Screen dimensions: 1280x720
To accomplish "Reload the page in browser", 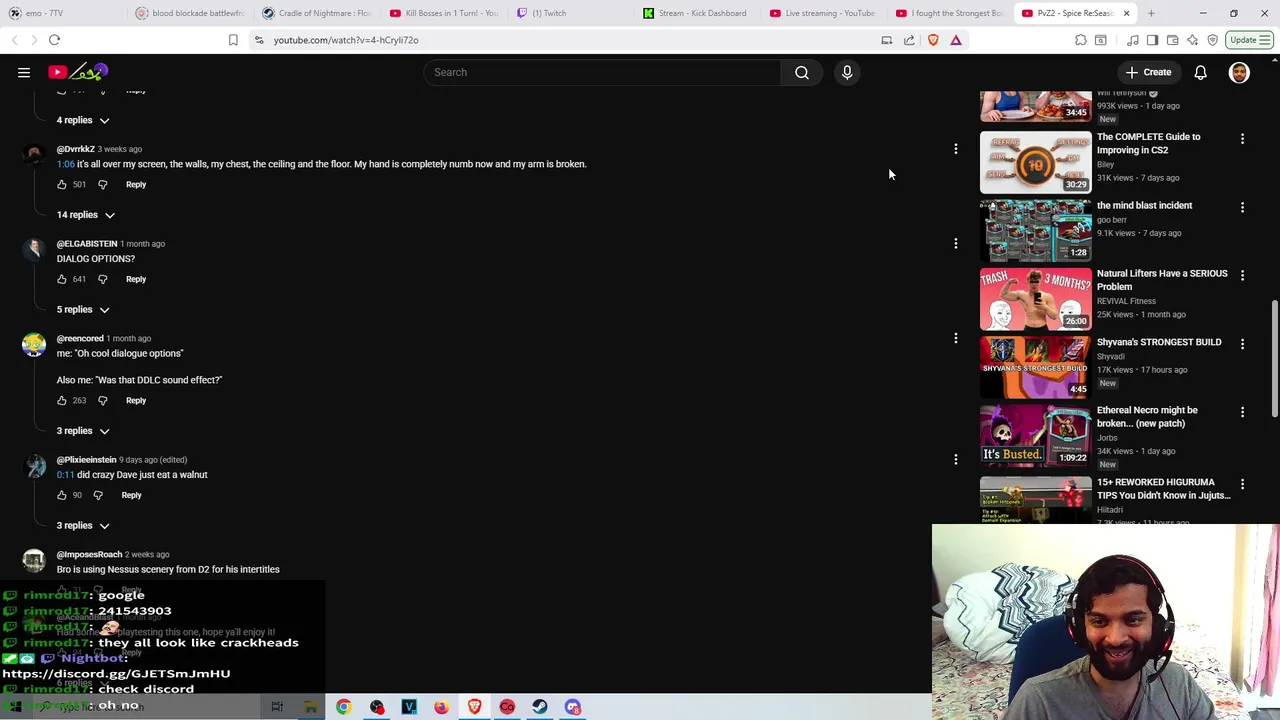I will click(x=54, y=40).
